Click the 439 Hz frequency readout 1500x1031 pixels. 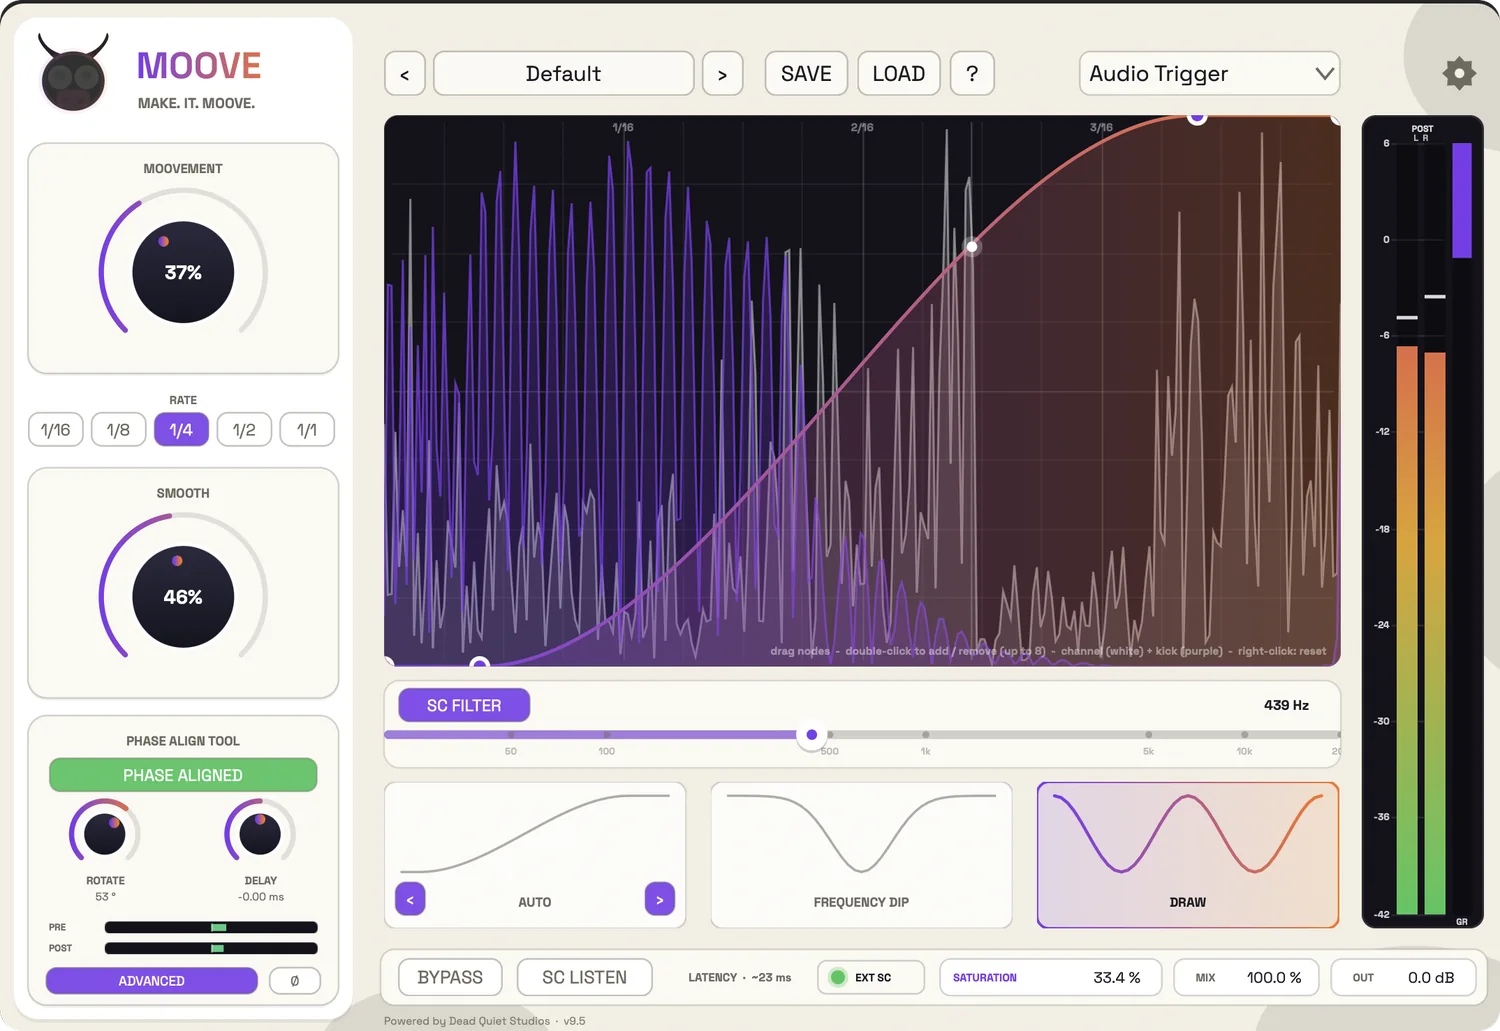[1286, 705]
